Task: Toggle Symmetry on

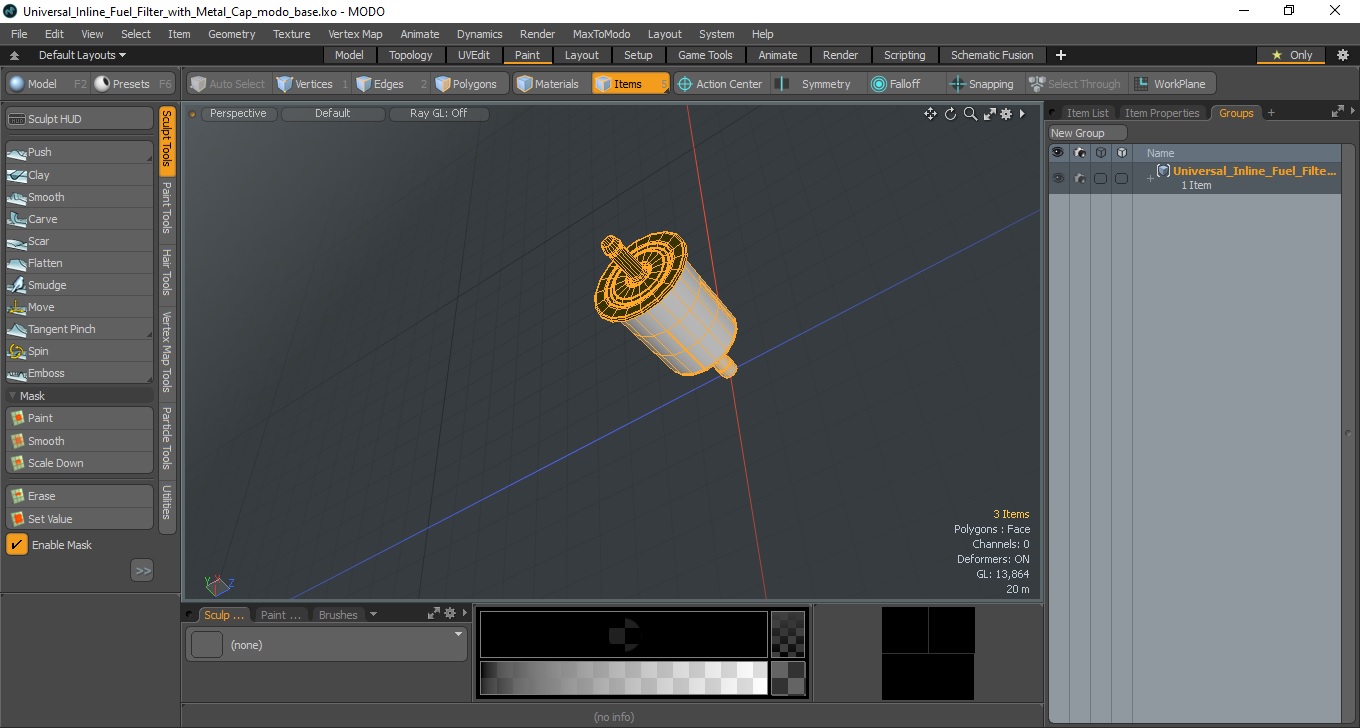Action: (815, 84)
